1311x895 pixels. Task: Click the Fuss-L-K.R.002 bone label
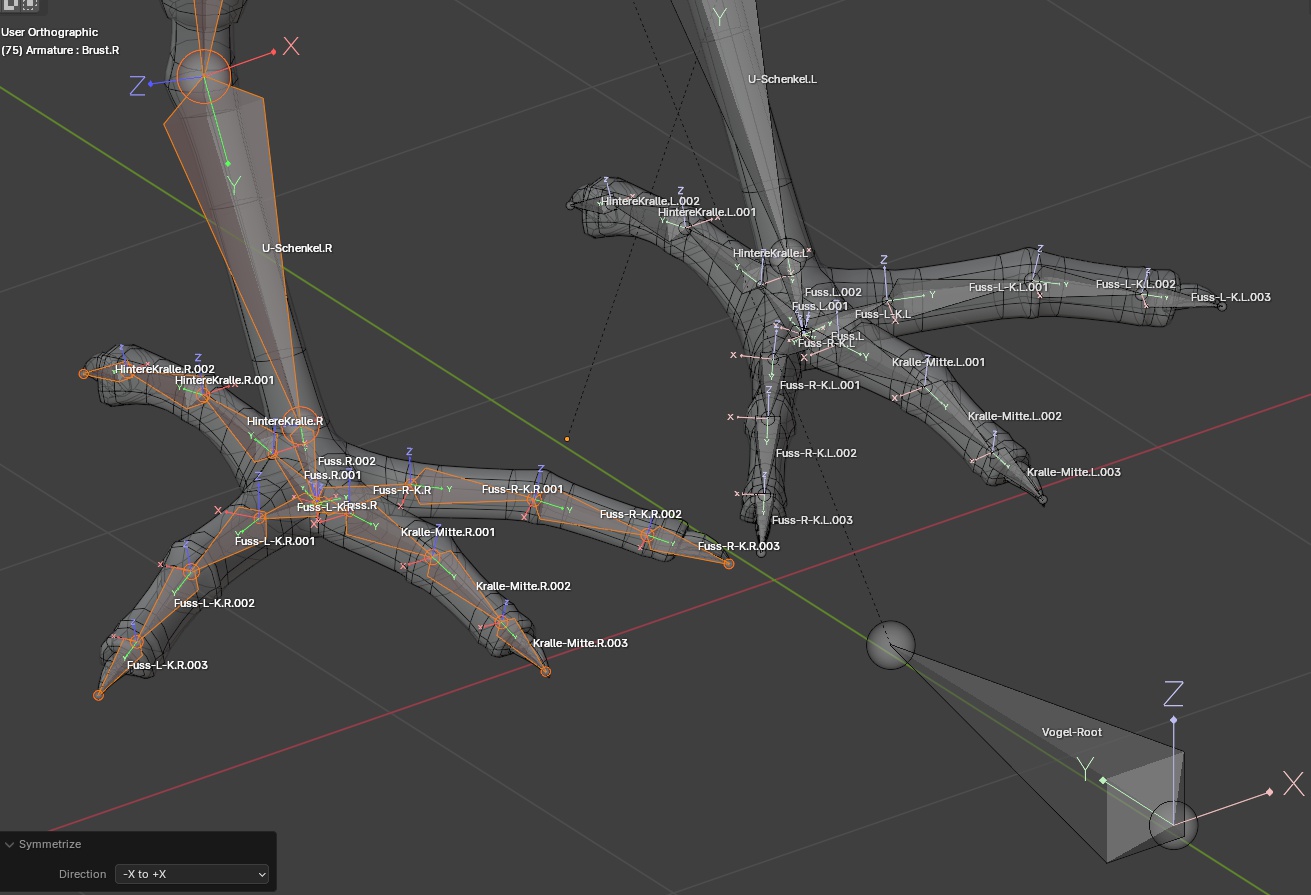[x=214, y=603]
